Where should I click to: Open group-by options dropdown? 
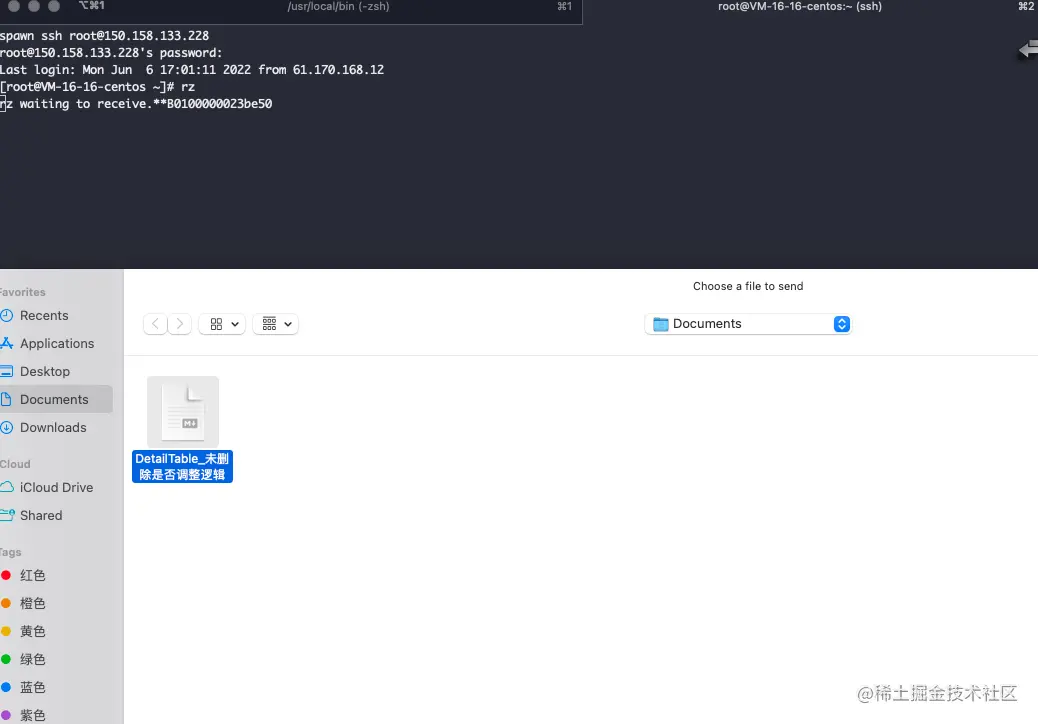(276, 324)
